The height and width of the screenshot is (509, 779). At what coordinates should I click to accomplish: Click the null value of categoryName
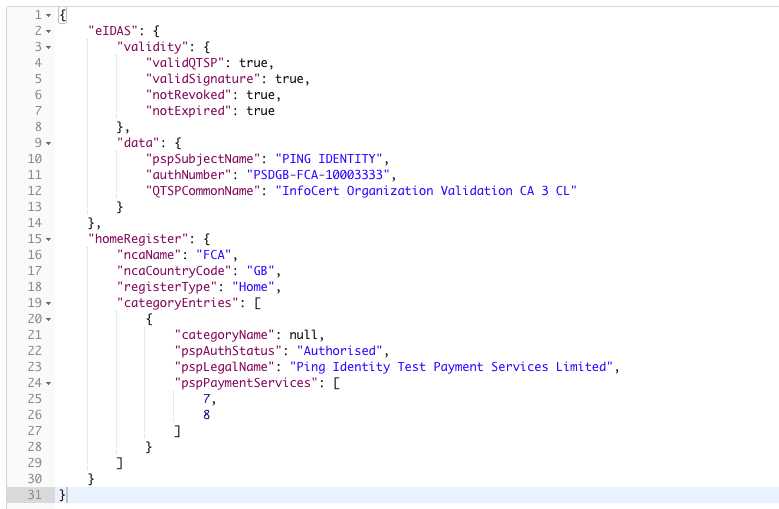pyautogui.click(x=304, y=335)
